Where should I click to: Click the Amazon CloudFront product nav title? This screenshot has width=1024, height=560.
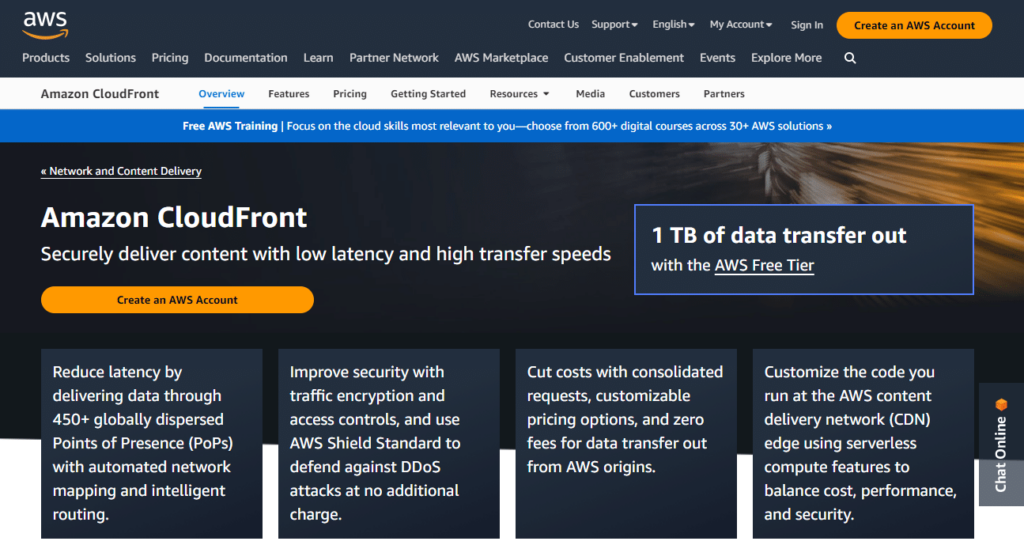pyautogui.click(x=100, y=94)
